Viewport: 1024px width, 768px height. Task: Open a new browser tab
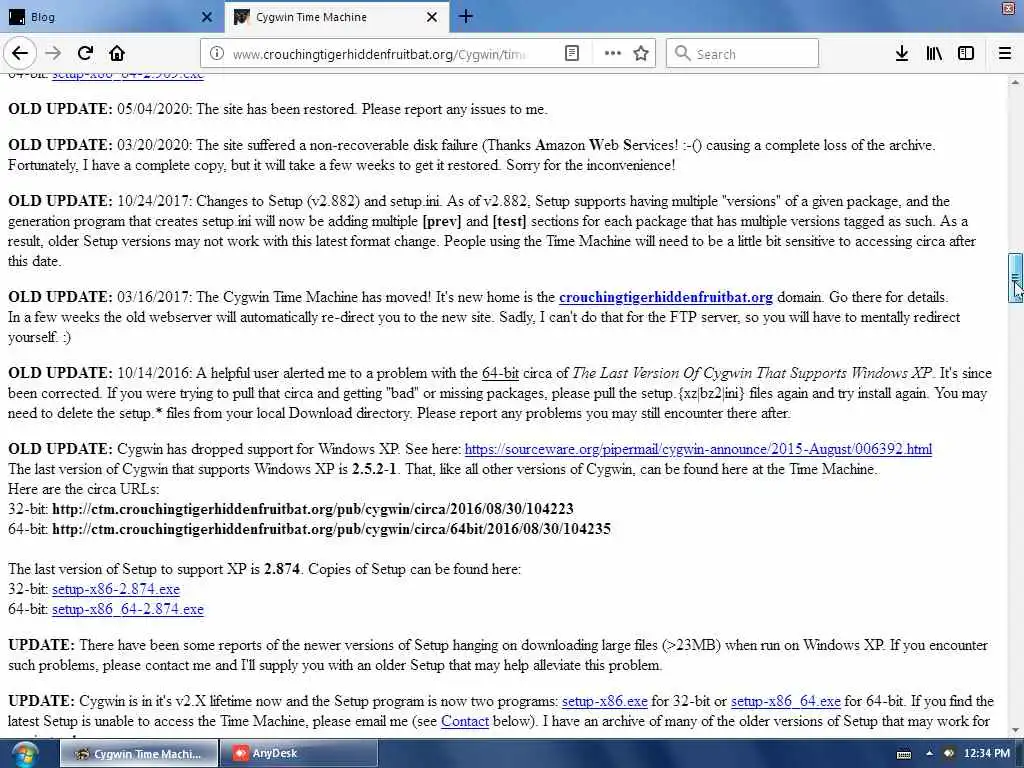click(466, 16)
